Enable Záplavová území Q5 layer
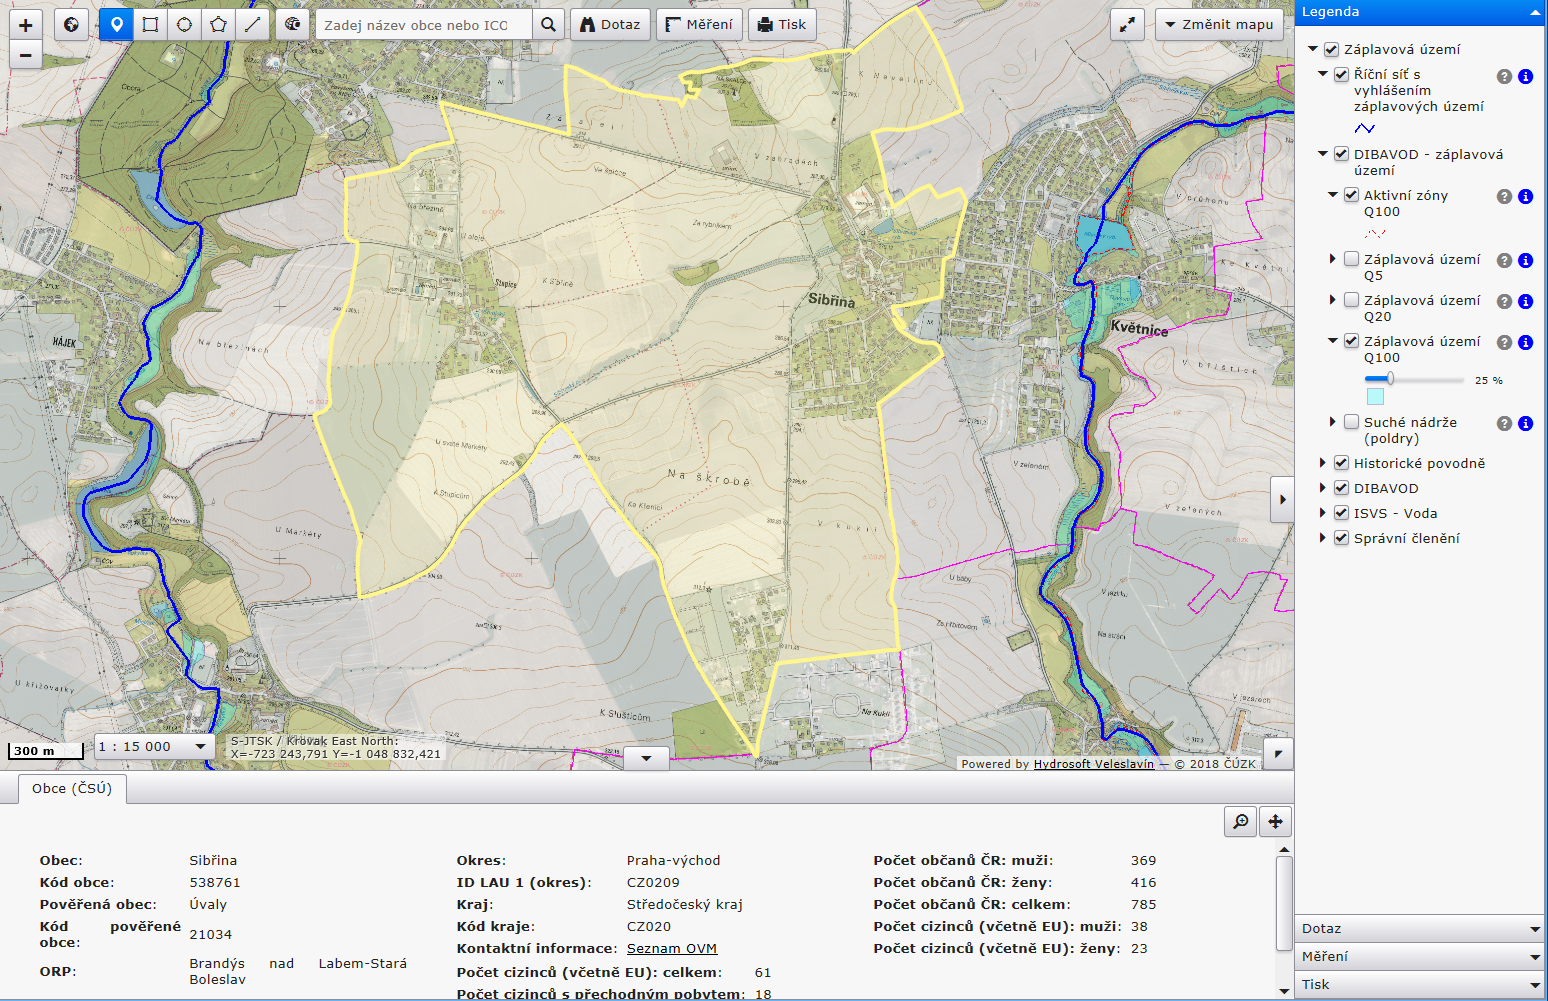Viewport: 1548px width, 1001px height. [x=1351, y=259]
